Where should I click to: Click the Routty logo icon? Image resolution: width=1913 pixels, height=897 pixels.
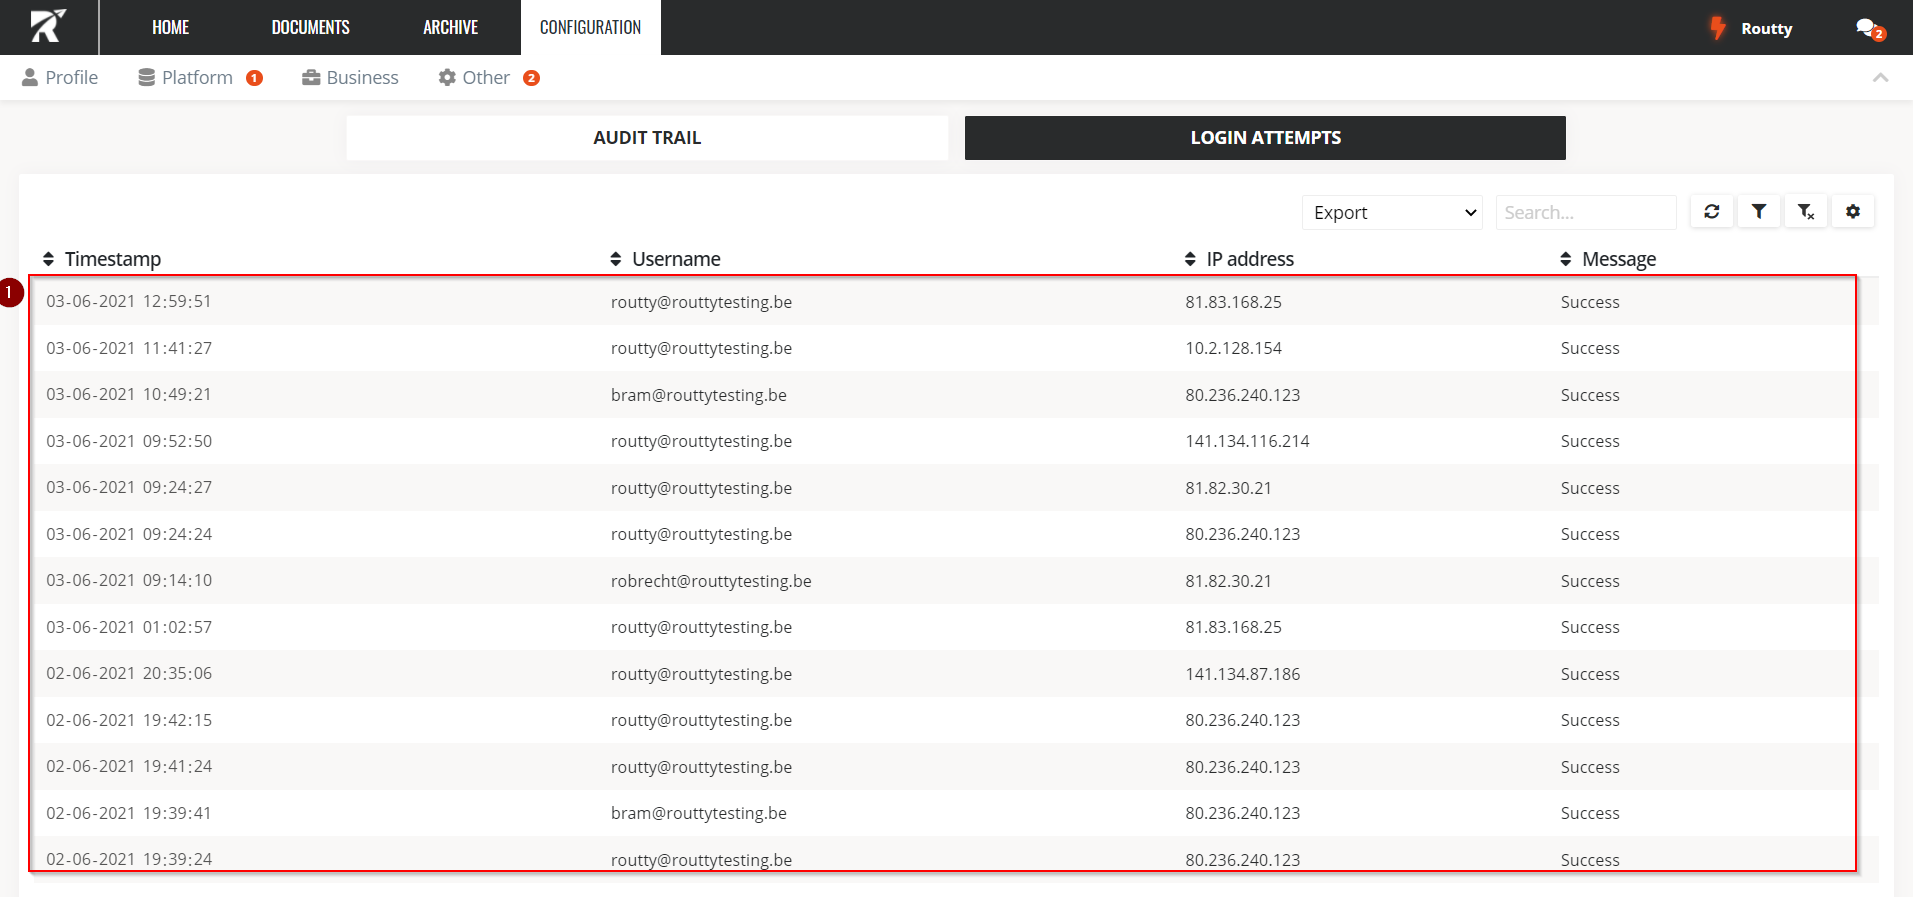pyautogui.click(x=47, y=27)
